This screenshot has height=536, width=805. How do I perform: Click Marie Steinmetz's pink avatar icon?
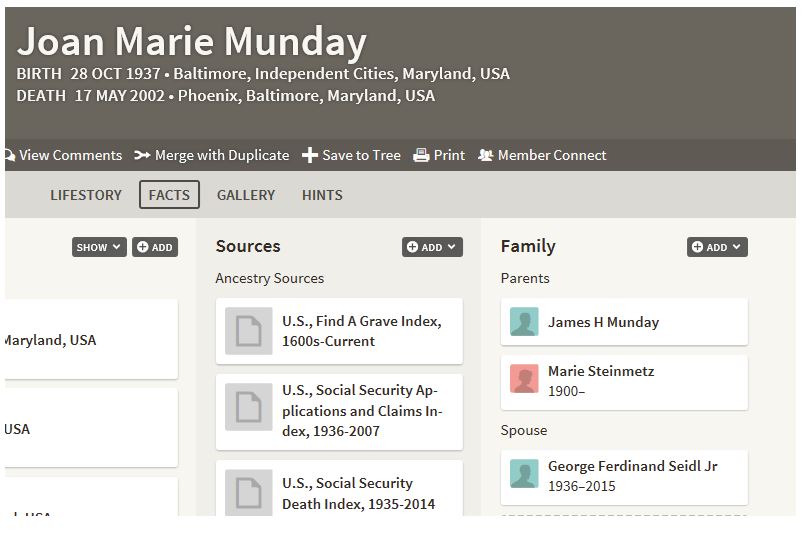pyautogui.click(x=524, y=380)
